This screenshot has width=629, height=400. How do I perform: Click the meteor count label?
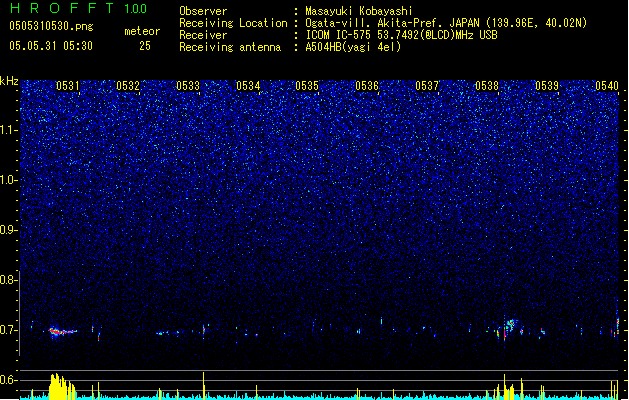142,31
